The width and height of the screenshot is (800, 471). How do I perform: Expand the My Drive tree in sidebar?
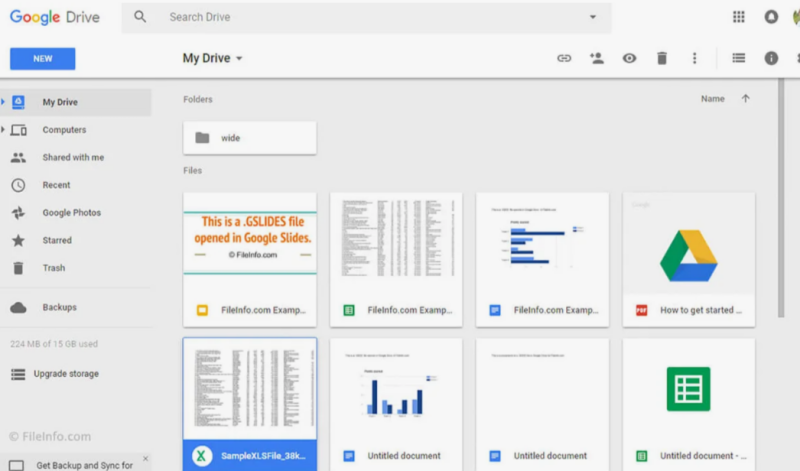(x=3, y=102)
